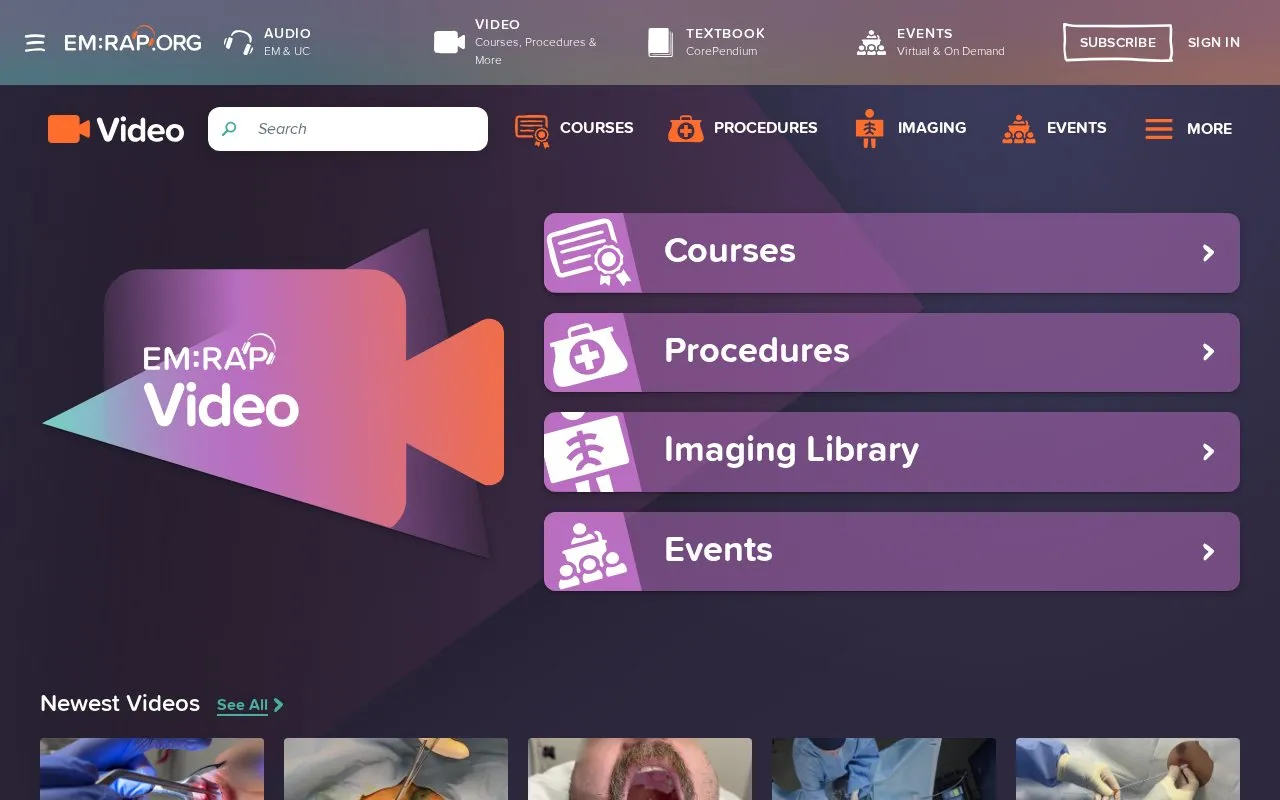Image resolution: width=1280 pixels, height=800 pixels.
Task: Click the EM:RAP.ORG logo
Action: tap(133, 40)
